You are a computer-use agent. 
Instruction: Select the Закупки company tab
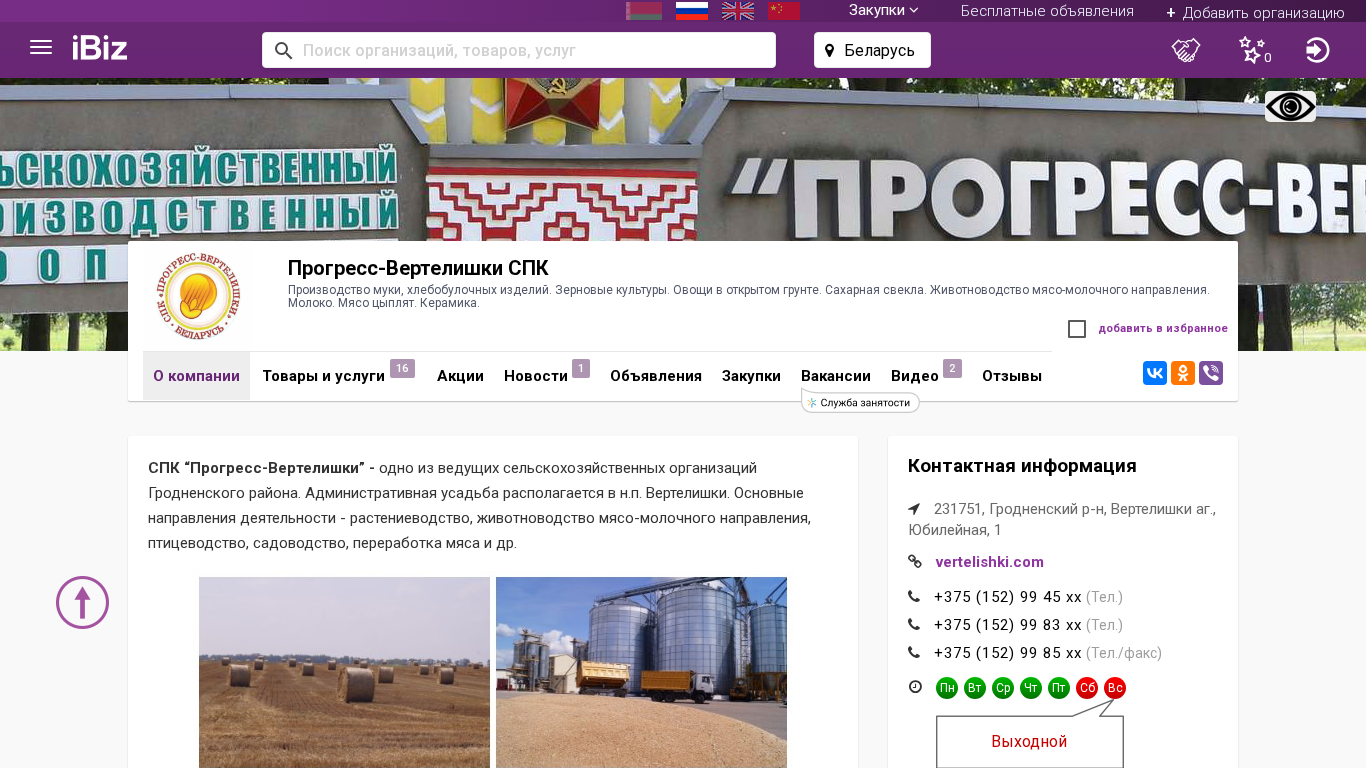tap(751, 376)
